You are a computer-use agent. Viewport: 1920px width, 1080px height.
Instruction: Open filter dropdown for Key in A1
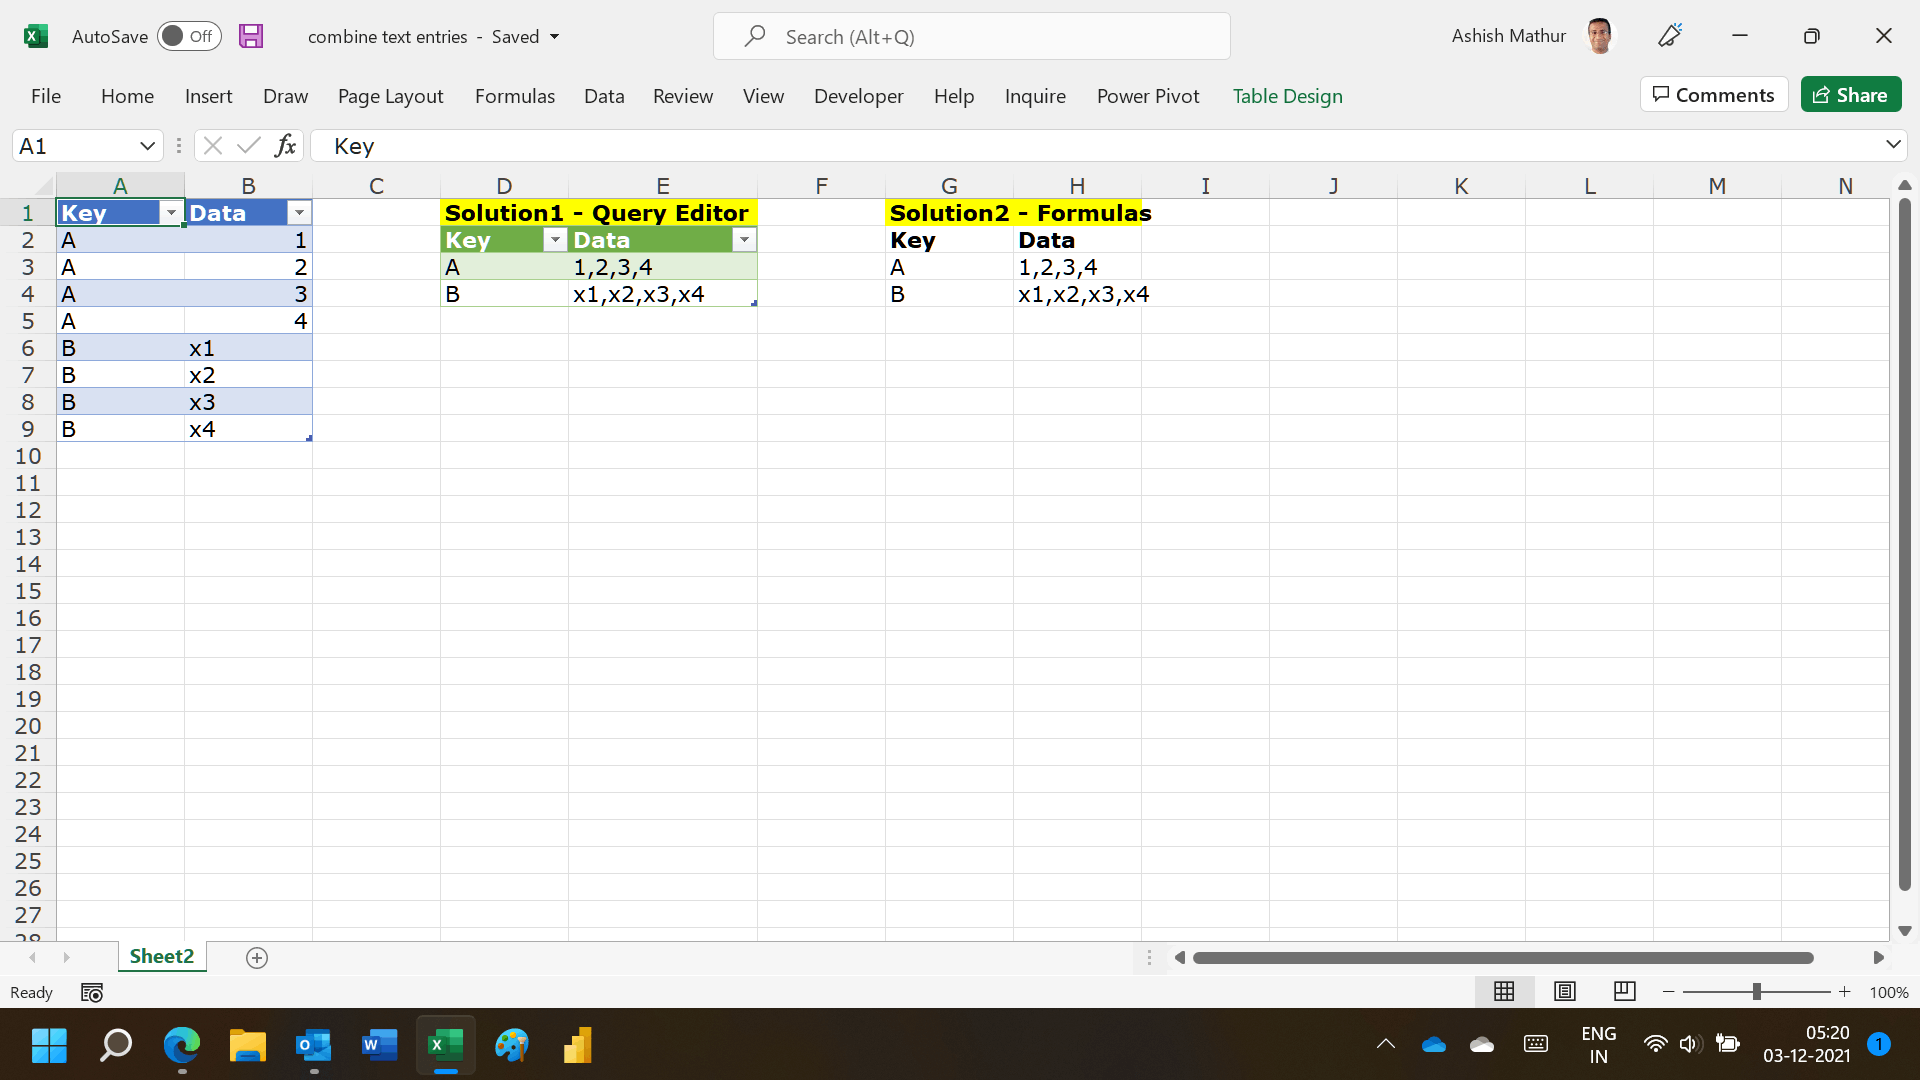point(171,213)
